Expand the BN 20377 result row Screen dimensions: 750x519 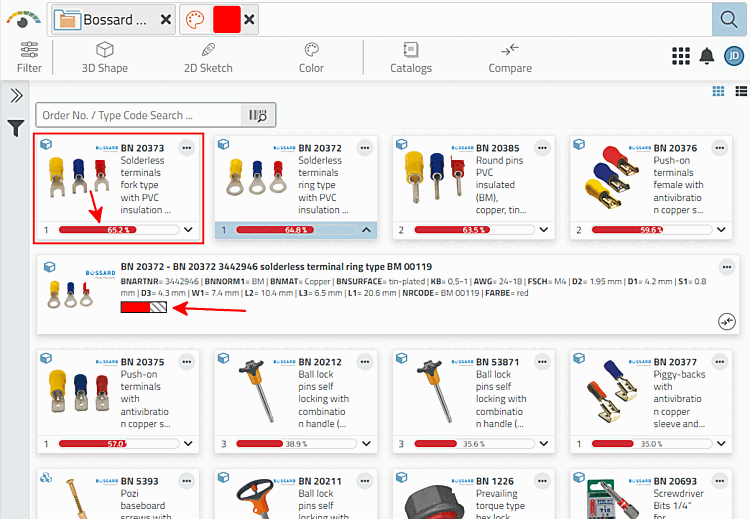(721, 443)
